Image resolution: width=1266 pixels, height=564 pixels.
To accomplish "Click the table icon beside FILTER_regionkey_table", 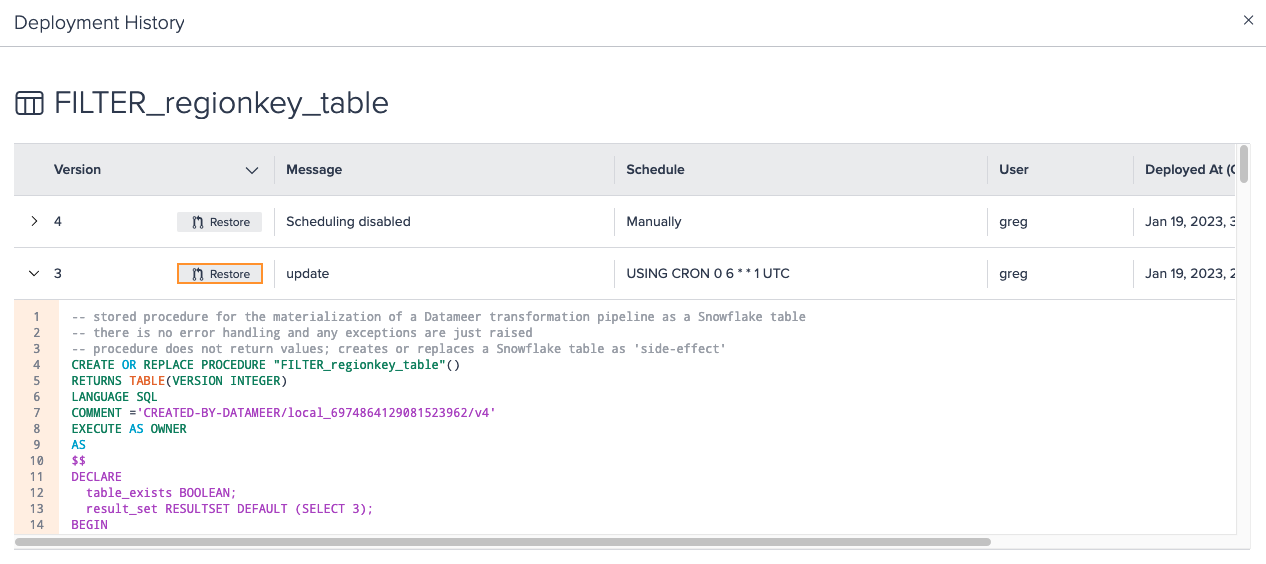I will click(x=30, y=103).
